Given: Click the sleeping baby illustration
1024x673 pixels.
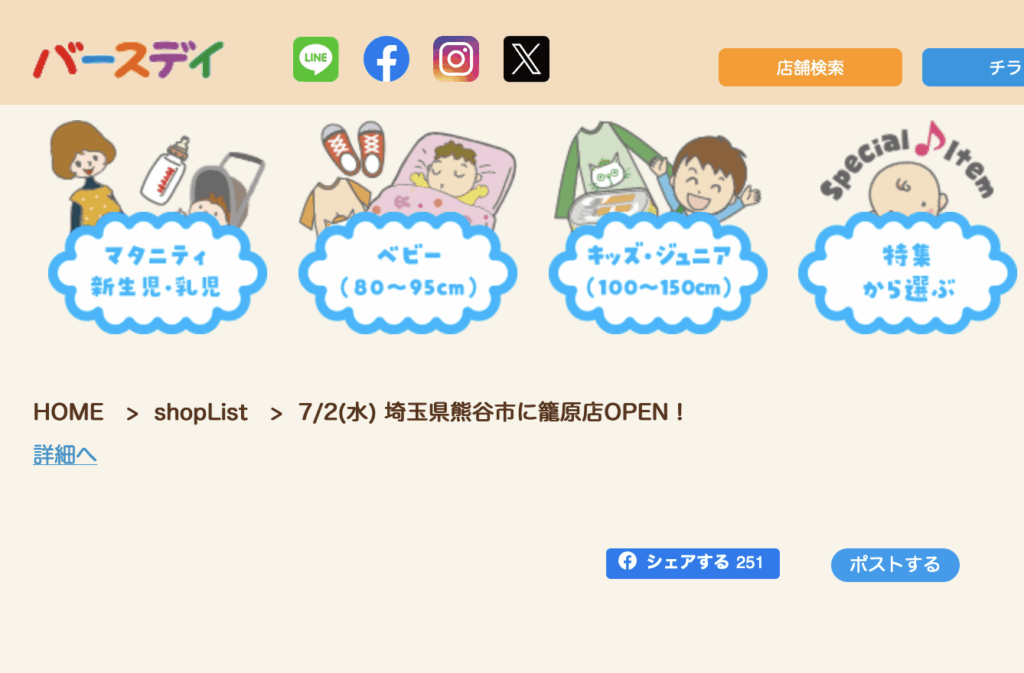Looking at the screenshot, I should point(408,171).
